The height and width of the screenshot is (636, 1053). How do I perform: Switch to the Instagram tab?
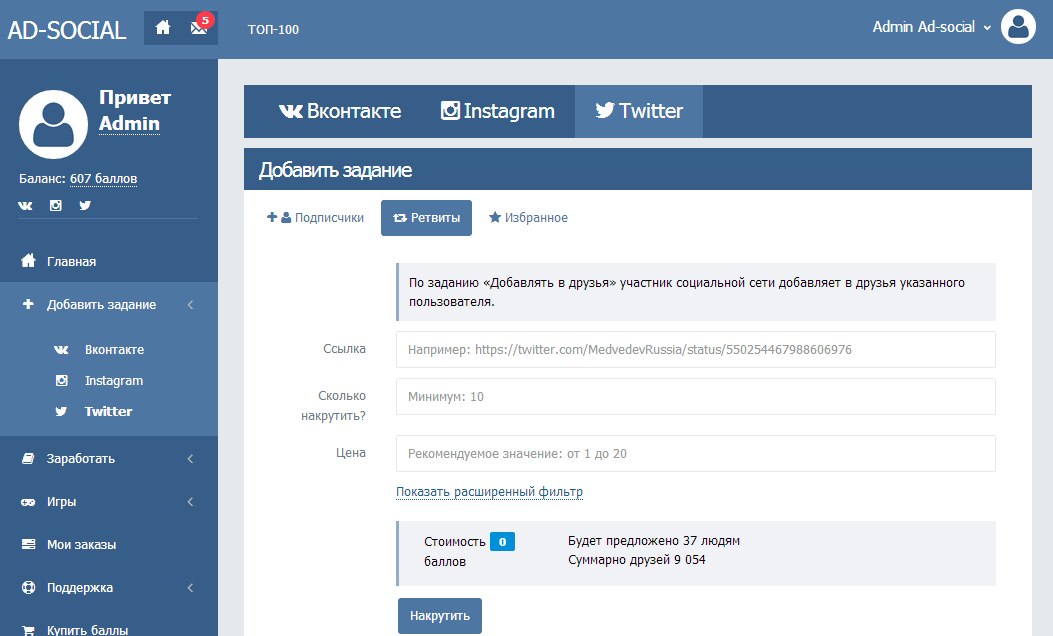[x=498, y=111]
